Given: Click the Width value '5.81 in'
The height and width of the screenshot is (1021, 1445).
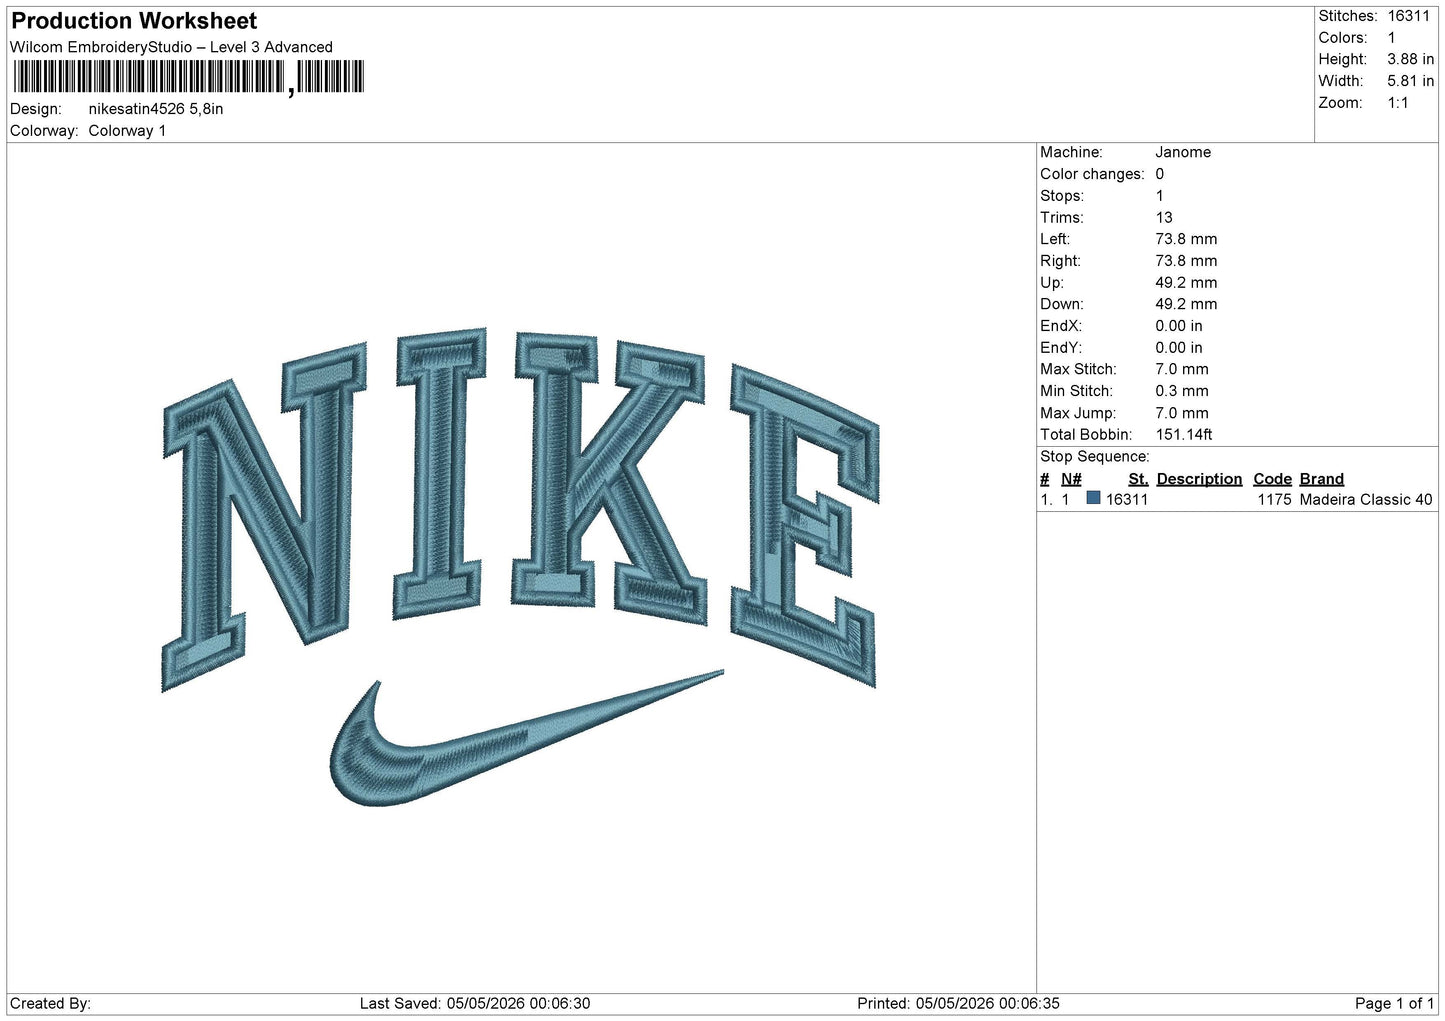Looking at the screenshot, I should [1410, 81].
